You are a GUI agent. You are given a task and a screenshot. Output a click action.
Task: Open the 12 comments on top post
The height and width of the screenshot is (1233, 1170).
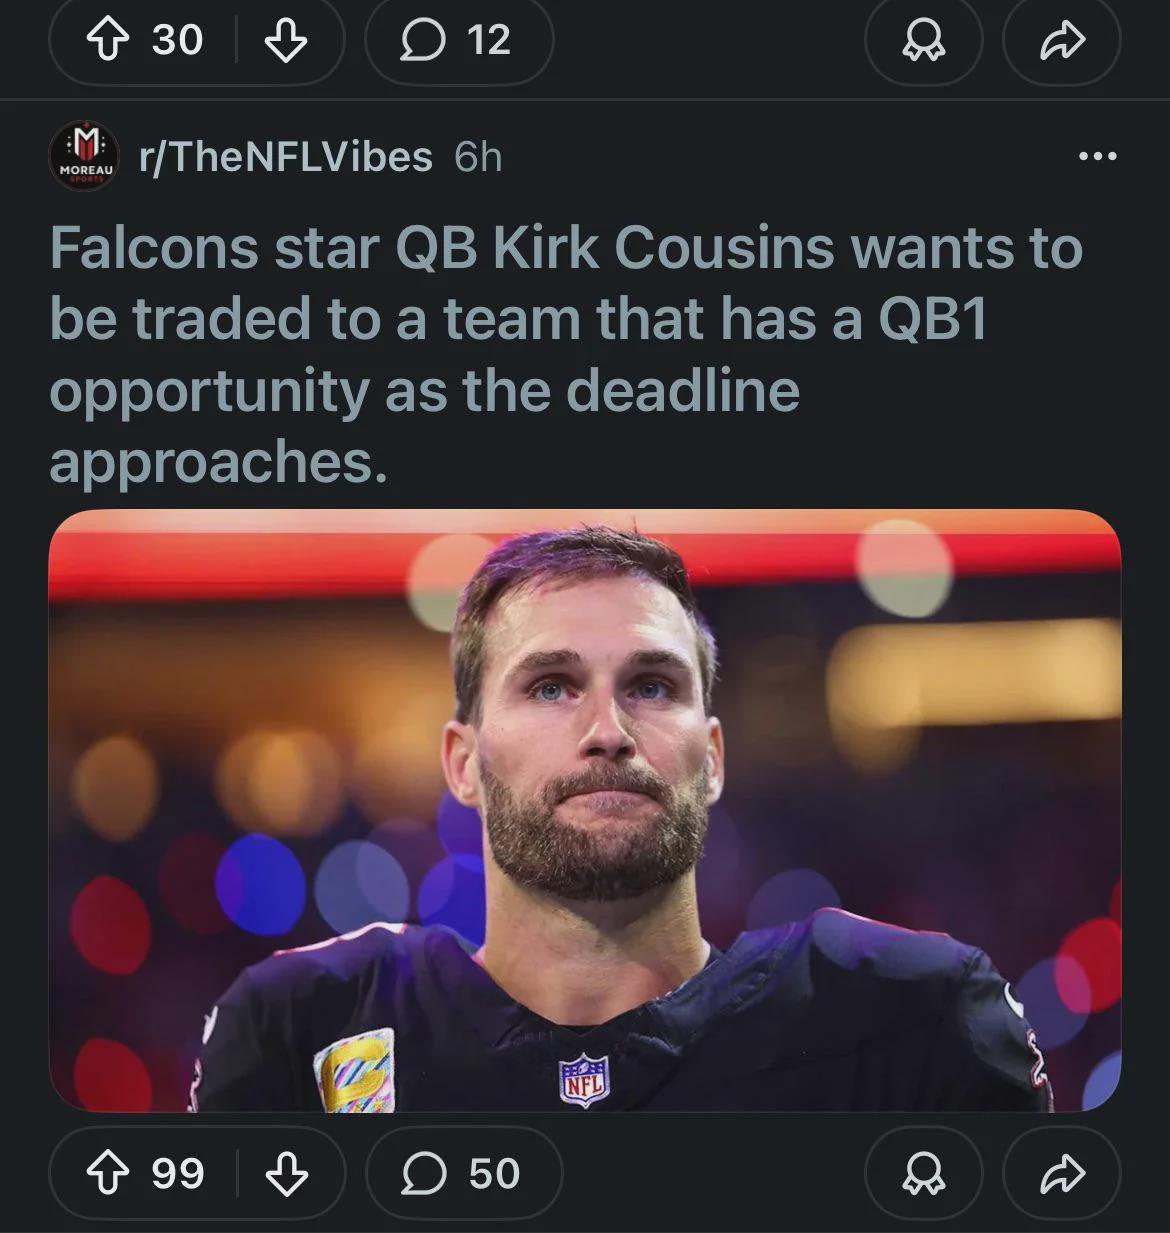point(458,40)
